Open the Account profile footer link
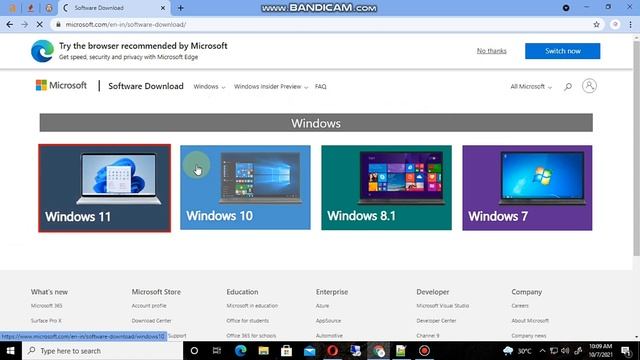This screenshot has height=360, width=640. coord(149,306)
